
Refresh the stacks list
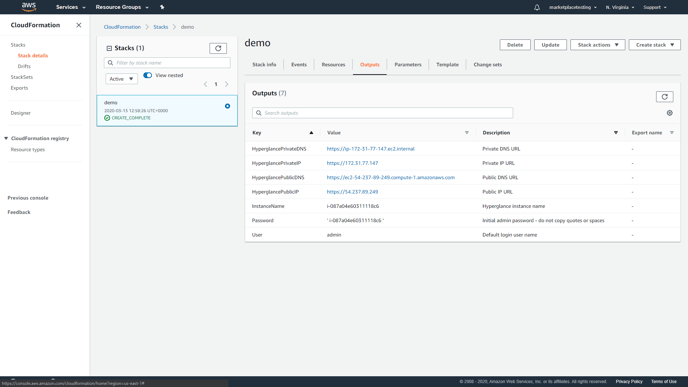218,48
